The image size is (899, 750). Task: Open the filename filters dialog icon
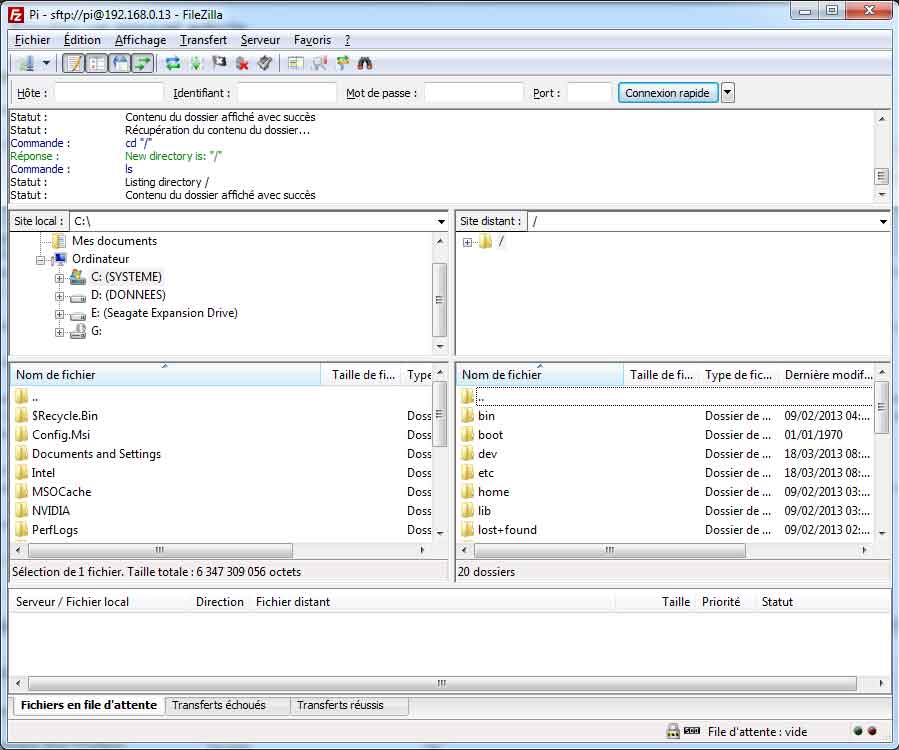tap(296, 64)
